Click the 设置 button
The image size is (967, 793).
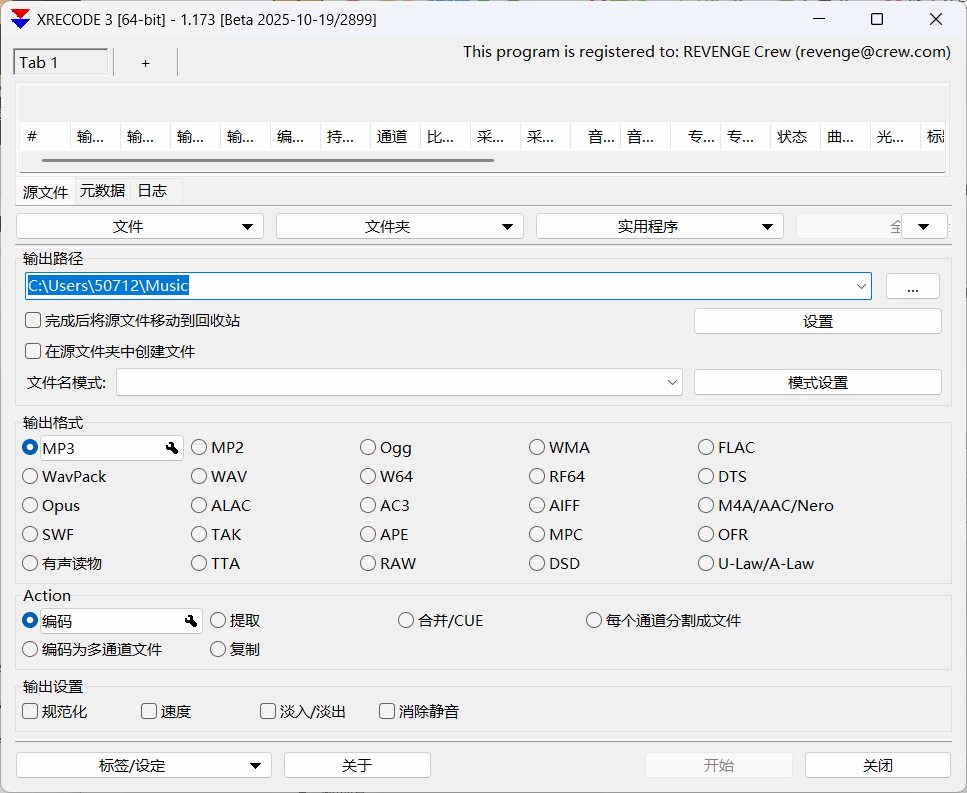point(817,321)
